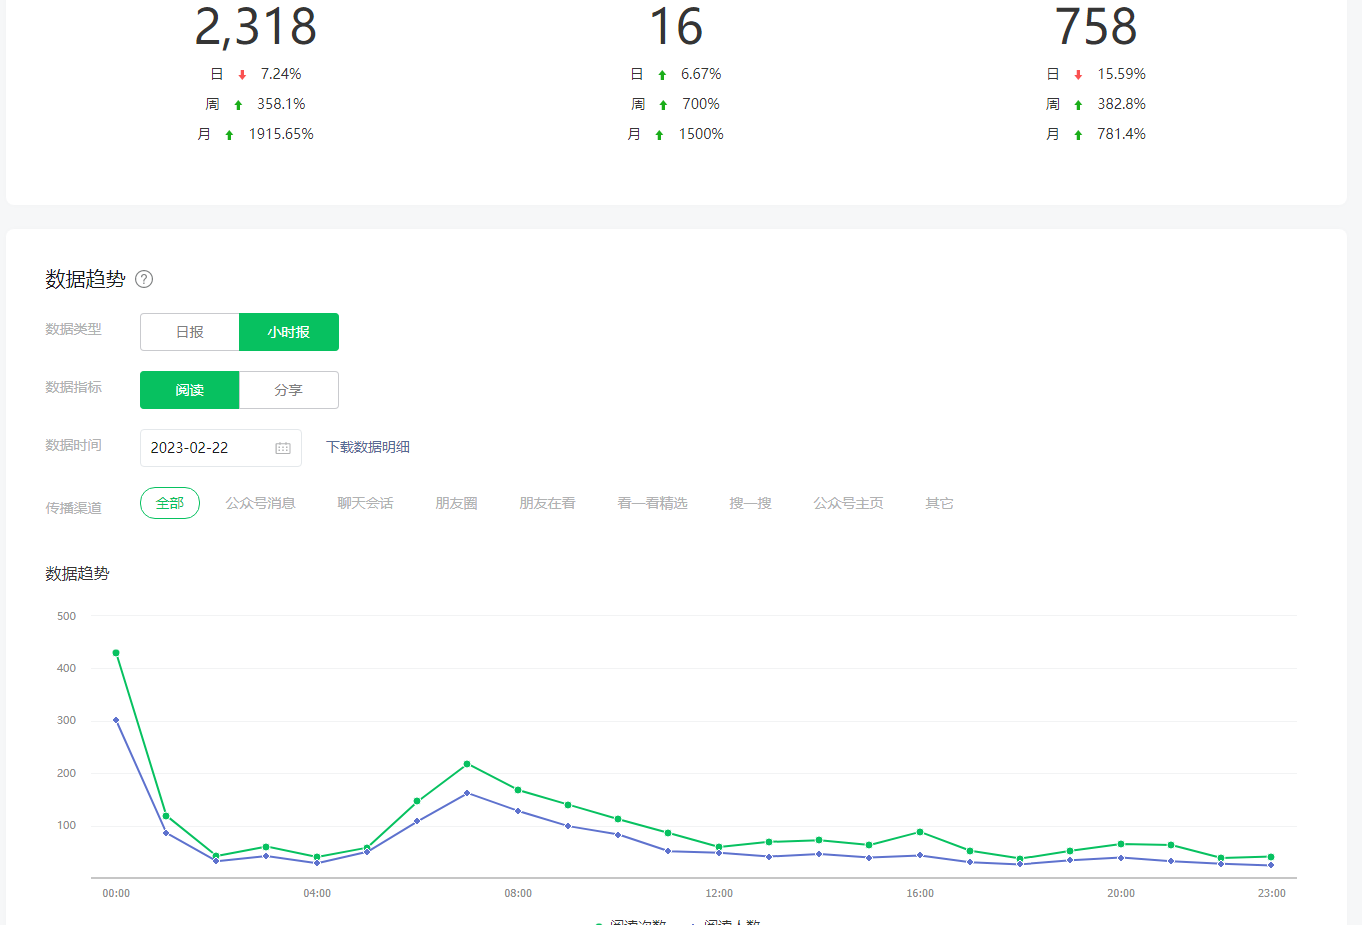Filter by 看一看精选 channel
Screen dimensions: 1362x925
click(652, 503)
